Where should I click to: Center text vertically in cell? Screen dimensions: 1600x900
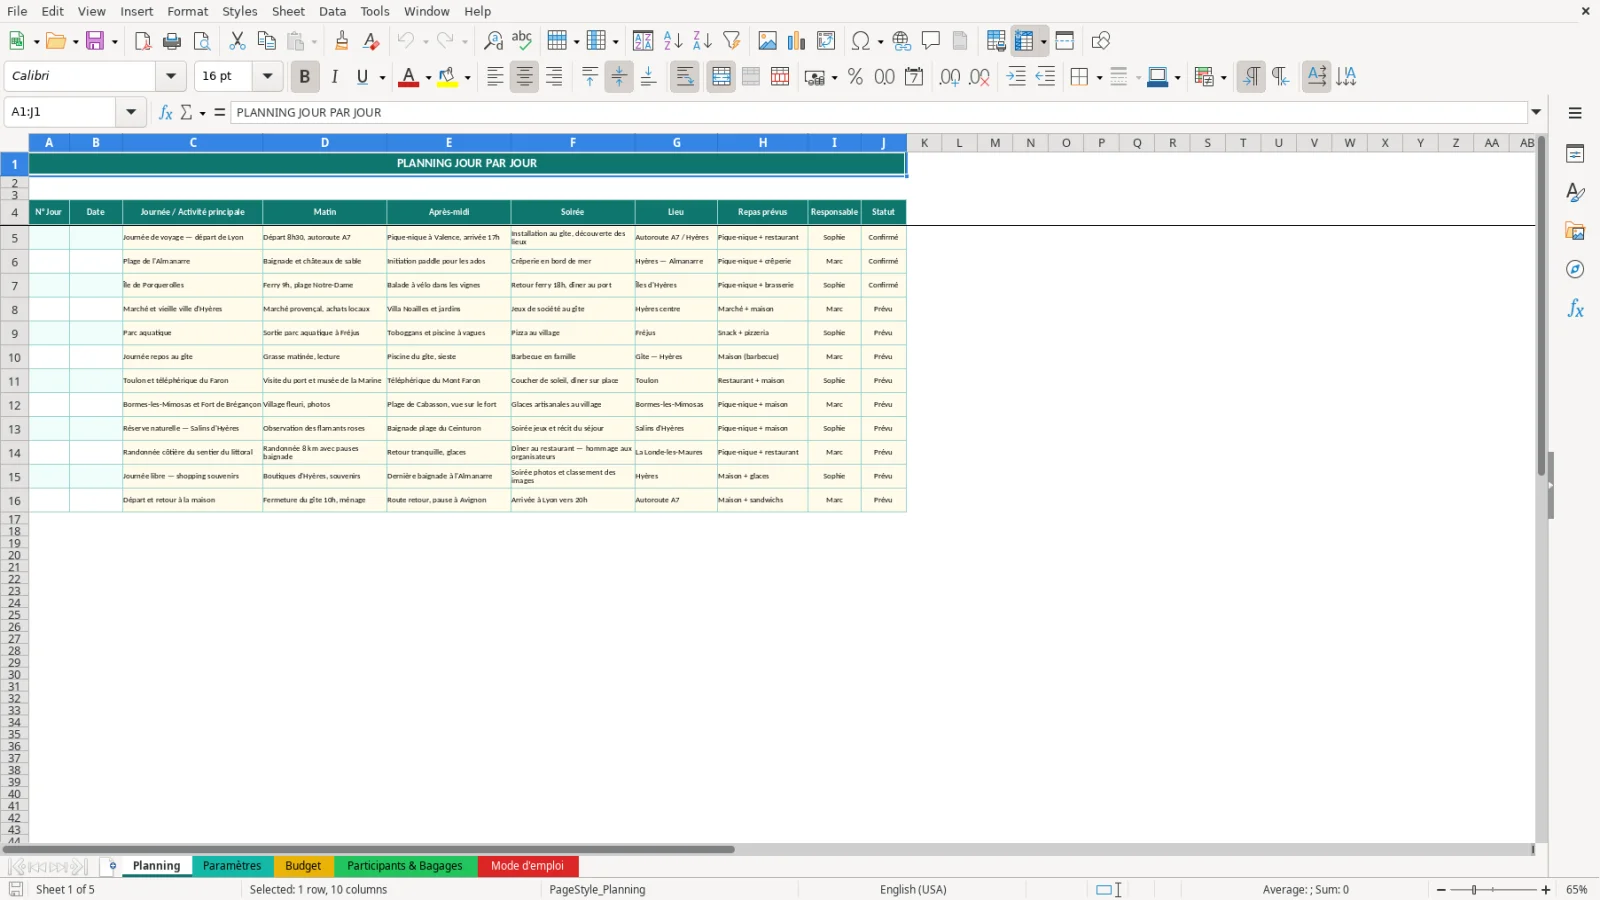coord(619,77)
